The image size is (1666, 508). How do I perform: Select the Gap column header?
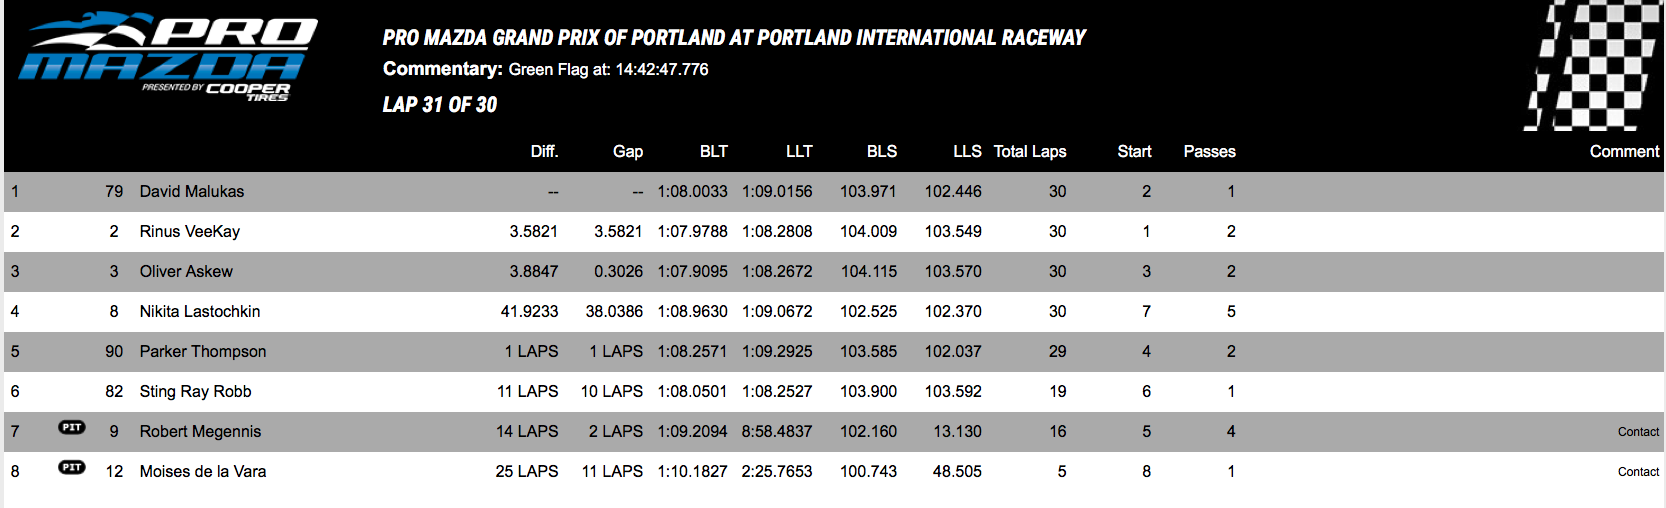pos(628,151)
